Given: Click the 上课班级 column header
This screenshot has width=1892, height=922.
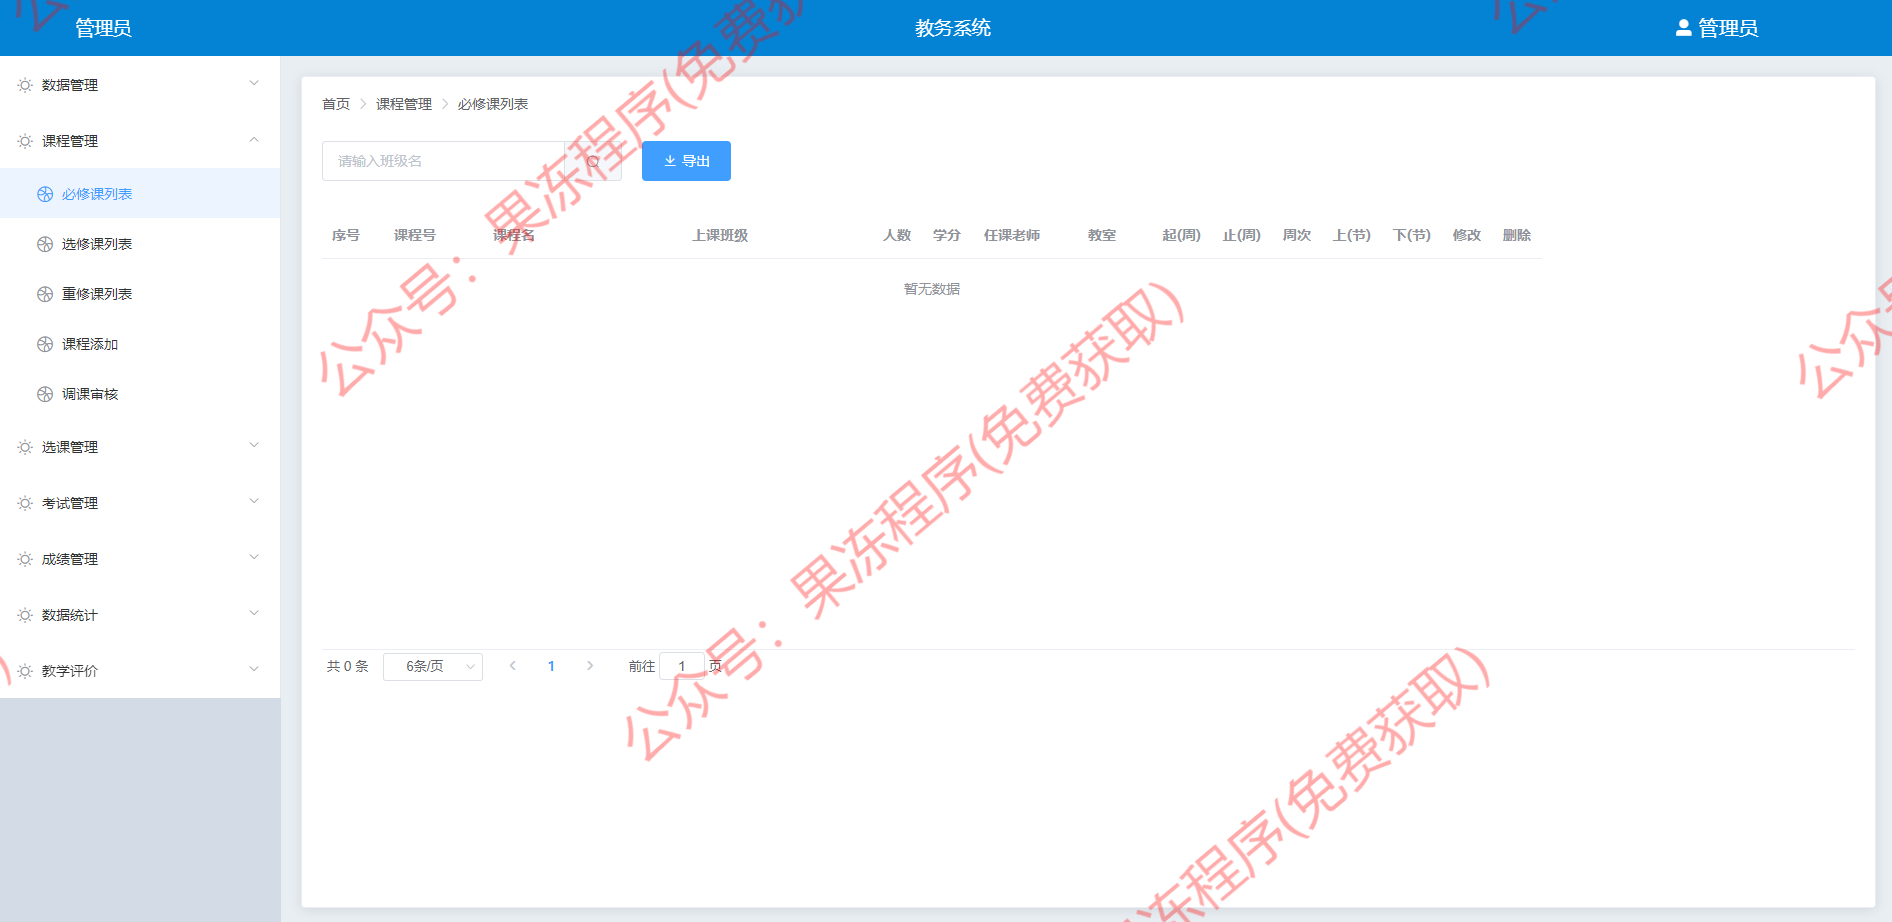Looking at the screenshot, I should (x=720, y=235).
